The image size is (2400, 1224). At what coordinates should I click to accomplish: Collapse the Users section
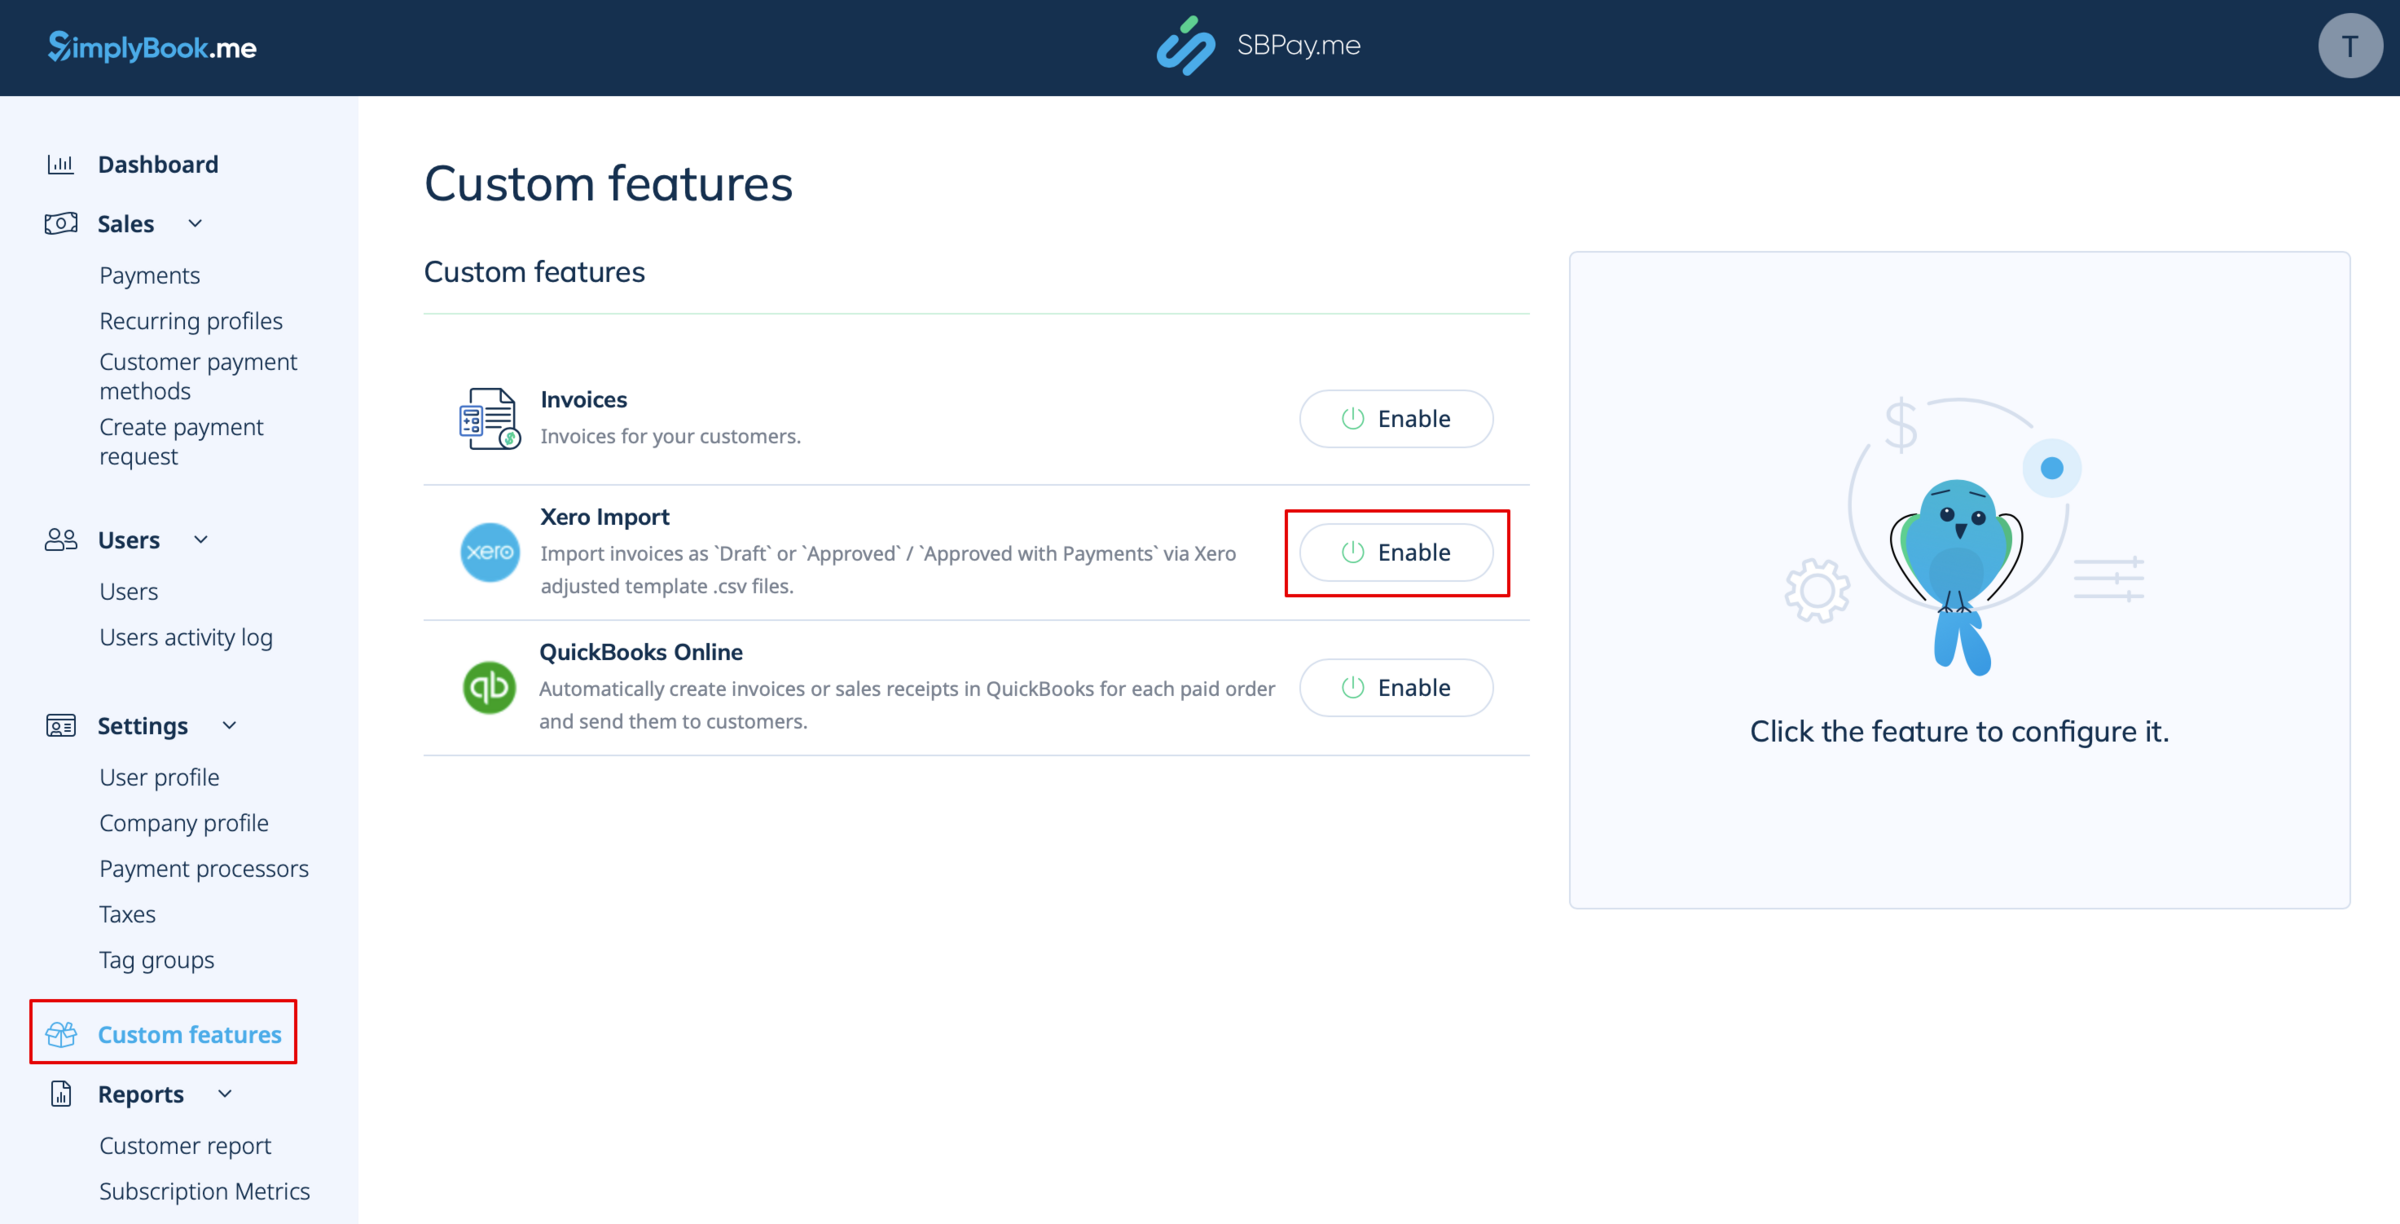(201, 539)
